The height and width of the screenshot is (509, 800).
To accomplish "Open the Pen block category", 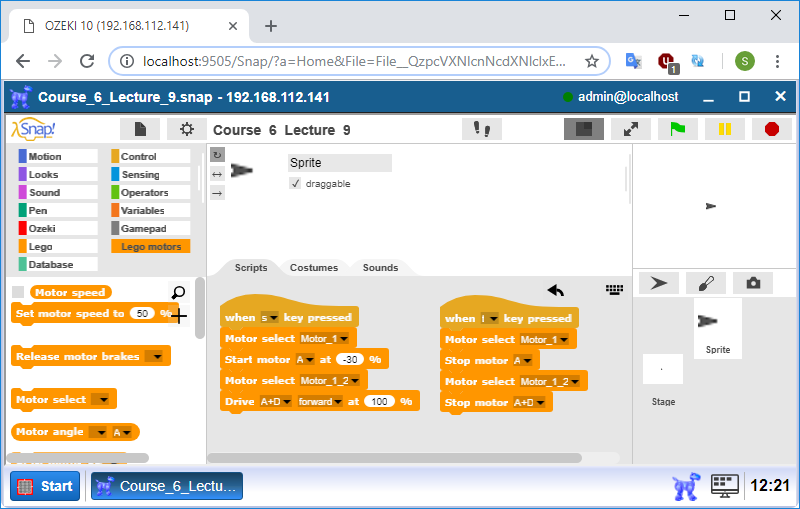I will click(58, 211).
